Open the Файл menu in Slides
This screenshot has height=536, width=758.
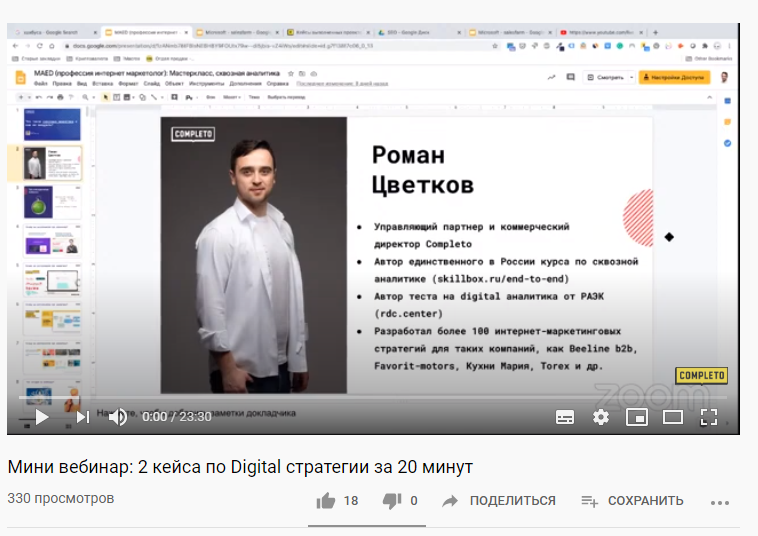point(41,84)
